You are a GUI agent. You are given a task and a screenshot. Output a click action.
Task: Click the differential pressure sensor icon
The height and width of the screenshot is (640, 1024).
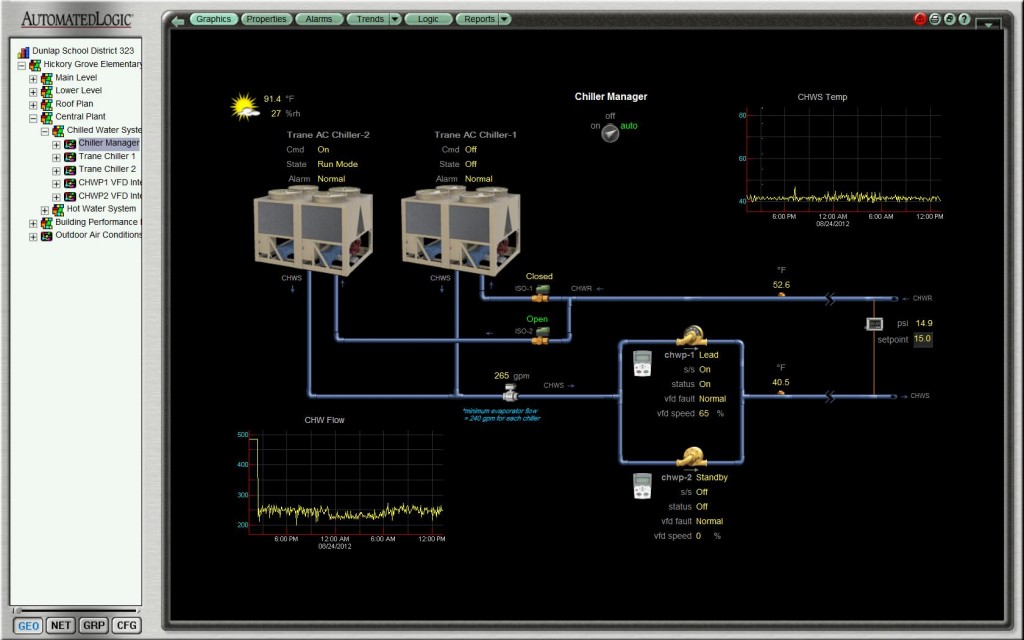click(x=874, y=324)
